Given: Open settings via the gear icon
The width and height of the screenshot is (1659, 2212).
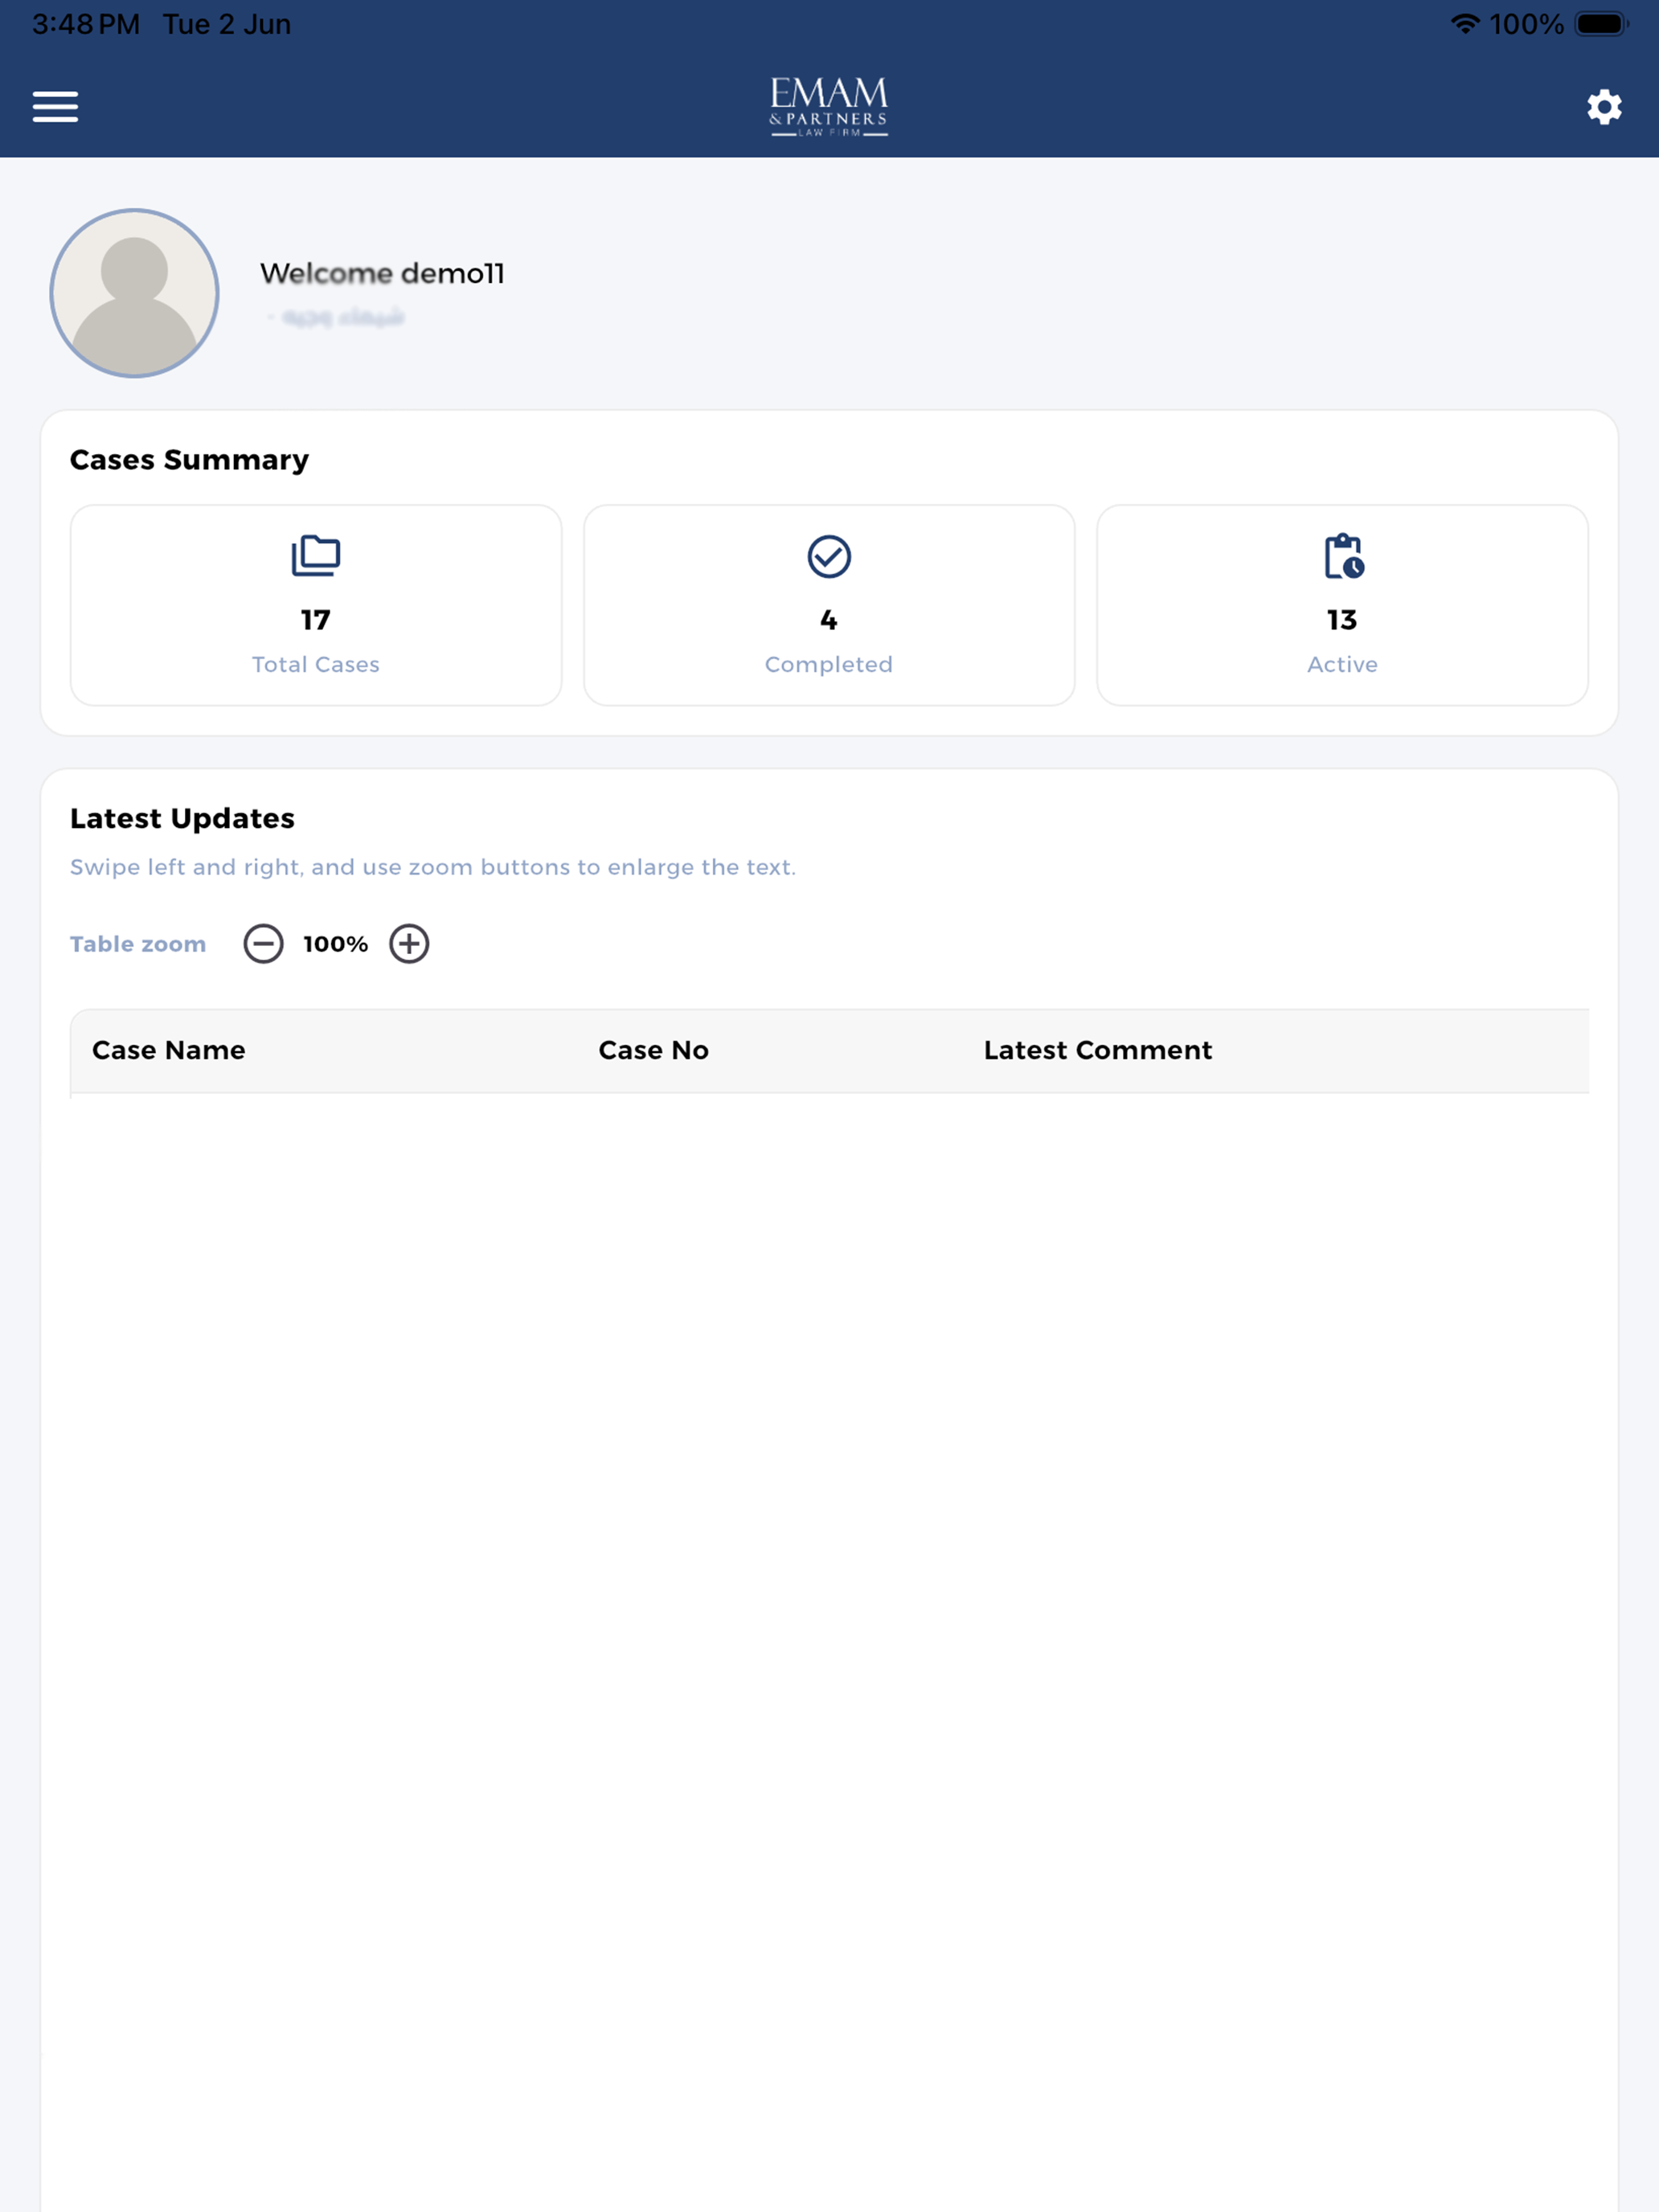Looking at the screenshot, I should pyautogui.click(x=1604, y=106).
